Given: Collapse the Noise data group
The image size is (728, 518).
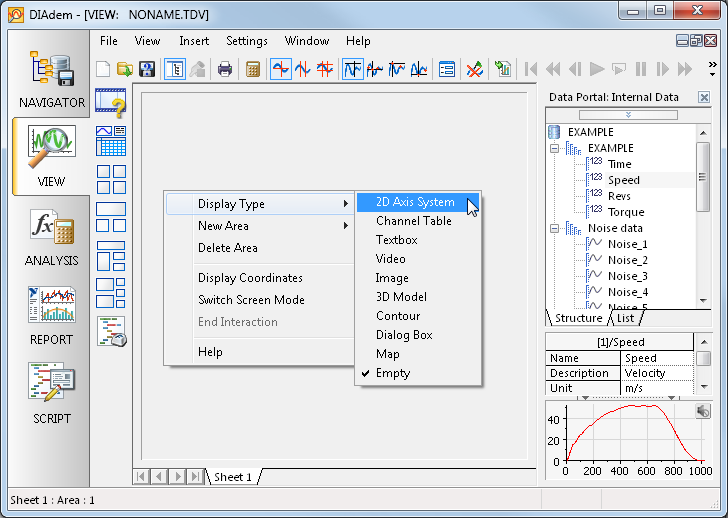Looking at the screenshot, I should (x=554, y=228).
